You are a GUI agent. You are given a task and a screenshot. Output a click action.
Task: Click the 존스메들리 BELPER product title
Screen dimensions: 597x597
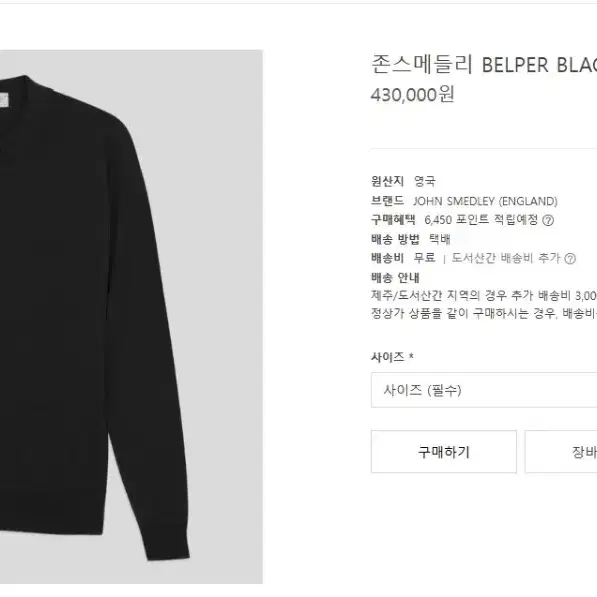(x=484, y=64)
